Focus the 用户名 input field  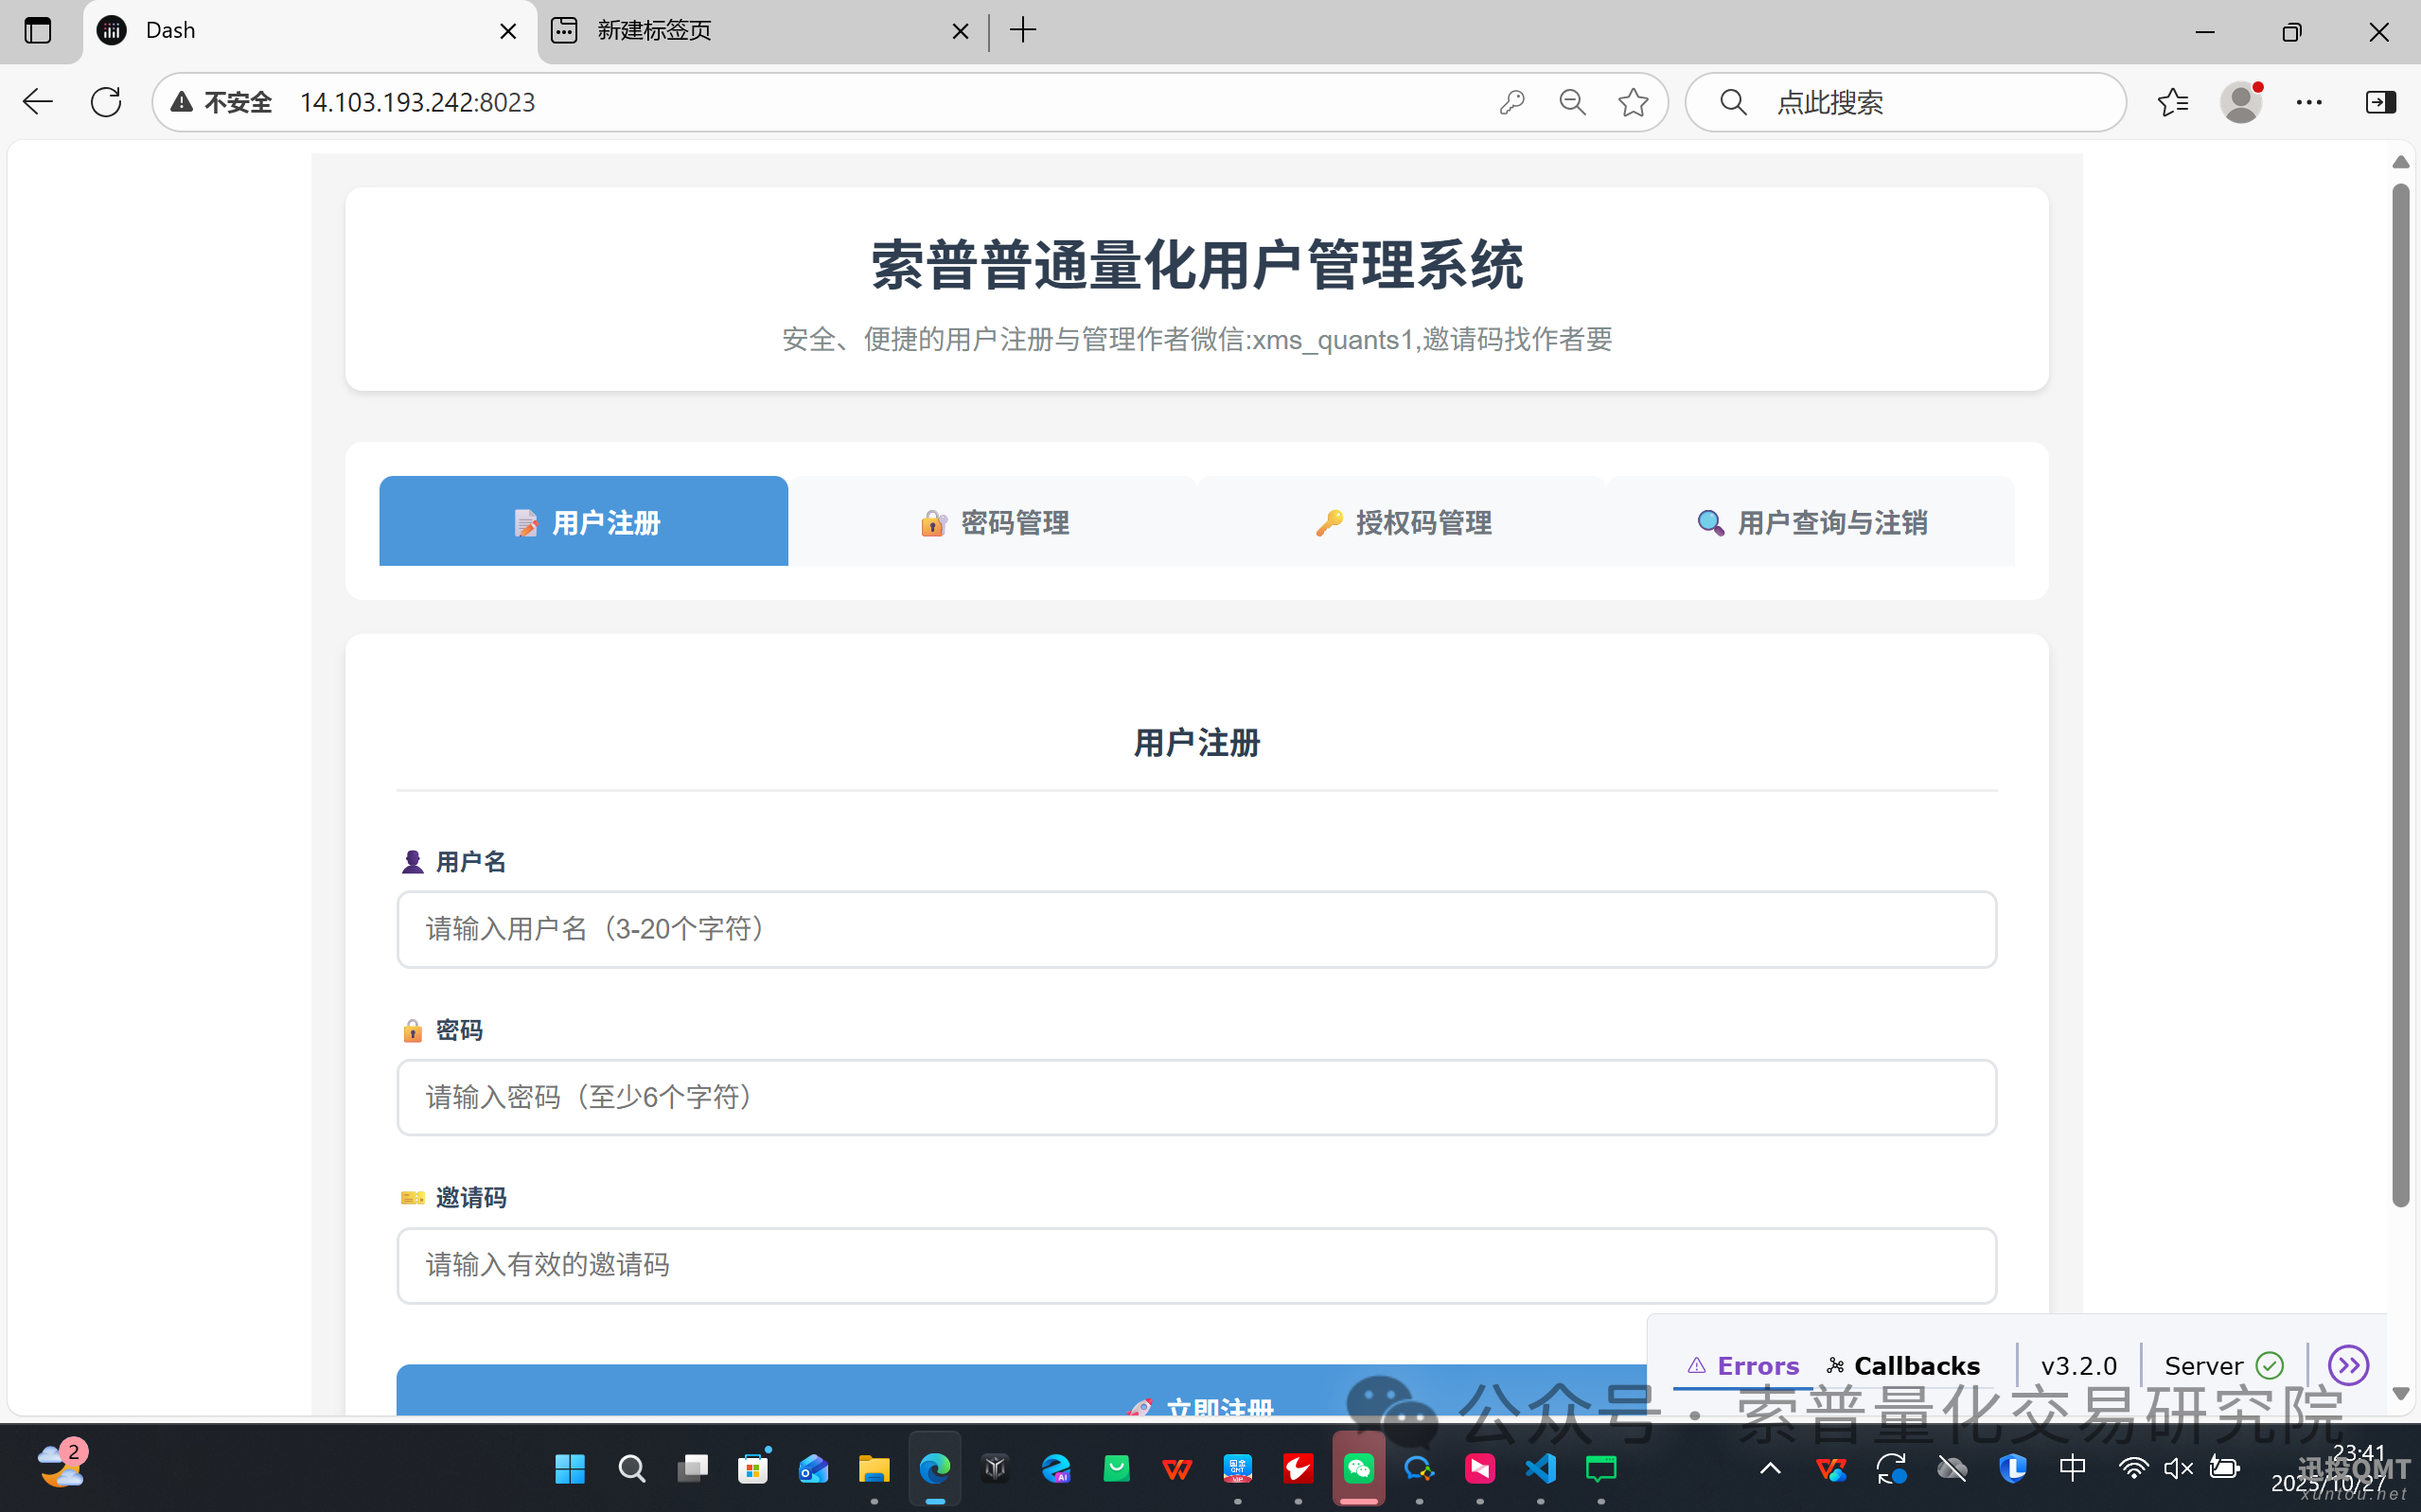click(1196, 929)
